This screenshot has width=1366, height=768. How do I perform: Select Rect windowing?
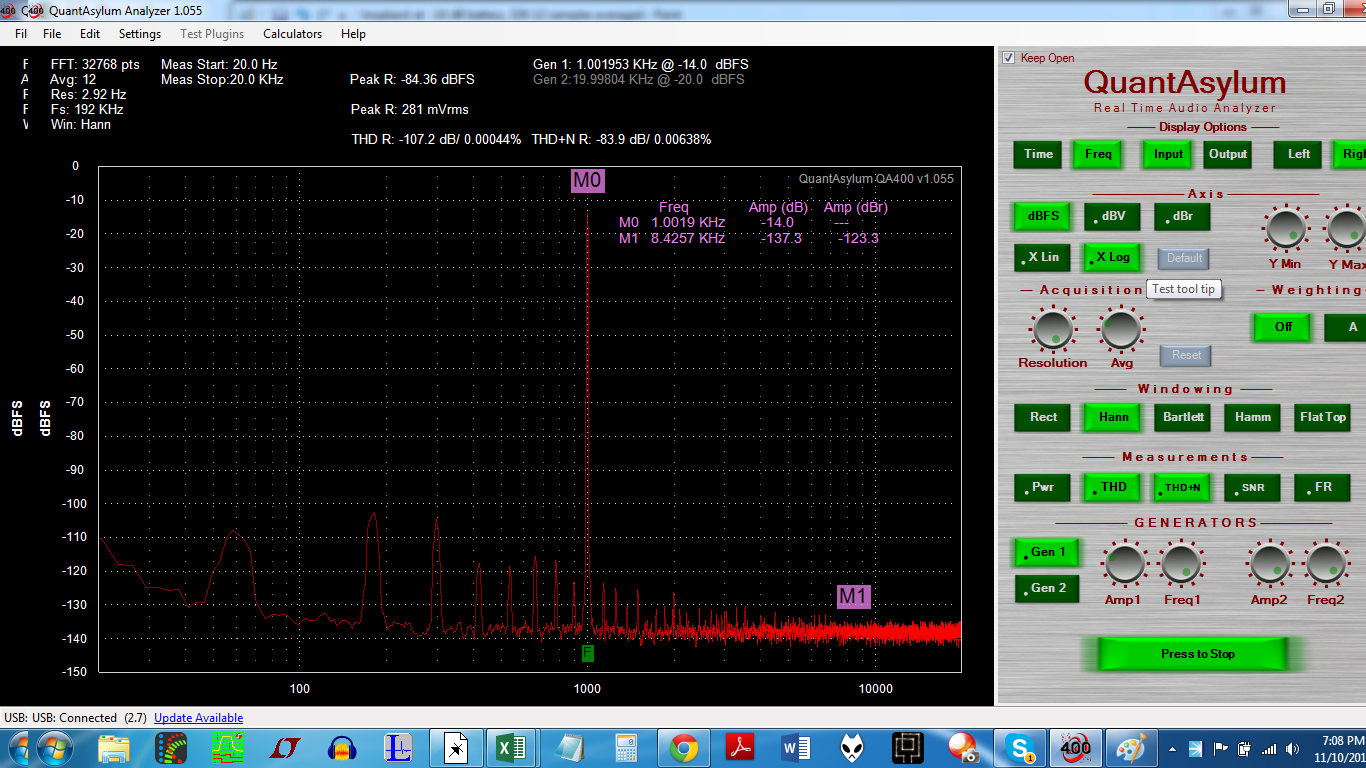tap(1043, 417)
